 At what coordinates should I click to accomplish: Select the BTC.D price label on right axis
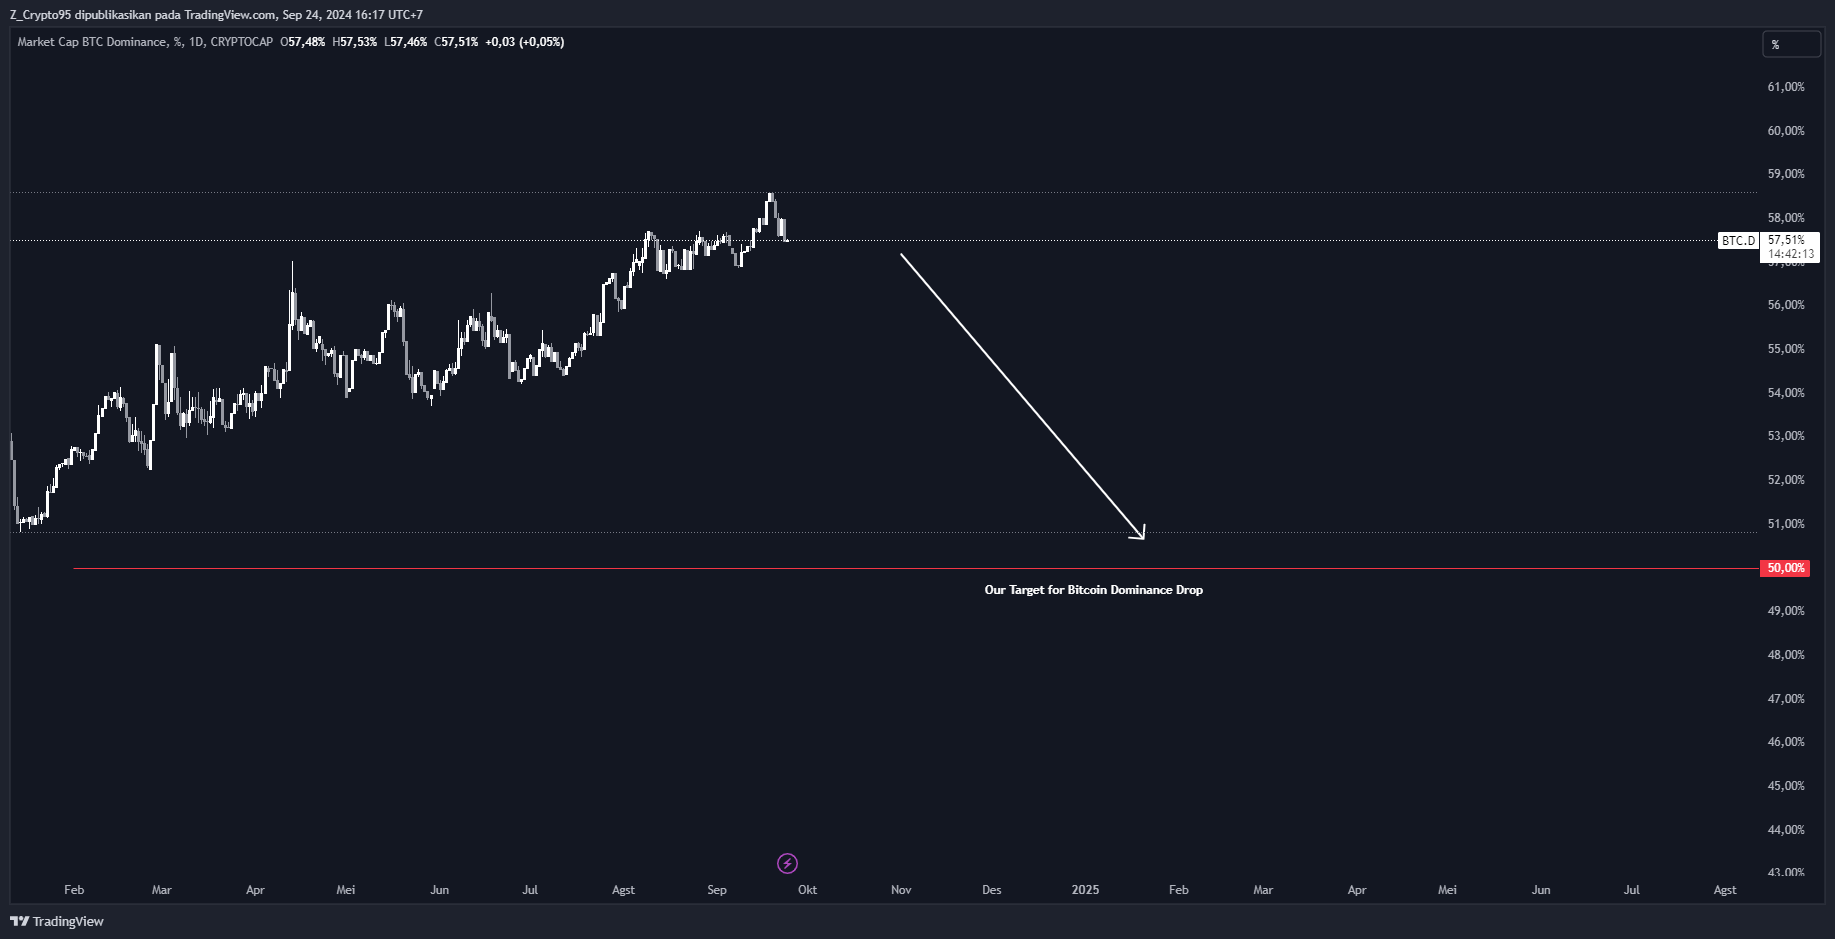pos(1737,240)
